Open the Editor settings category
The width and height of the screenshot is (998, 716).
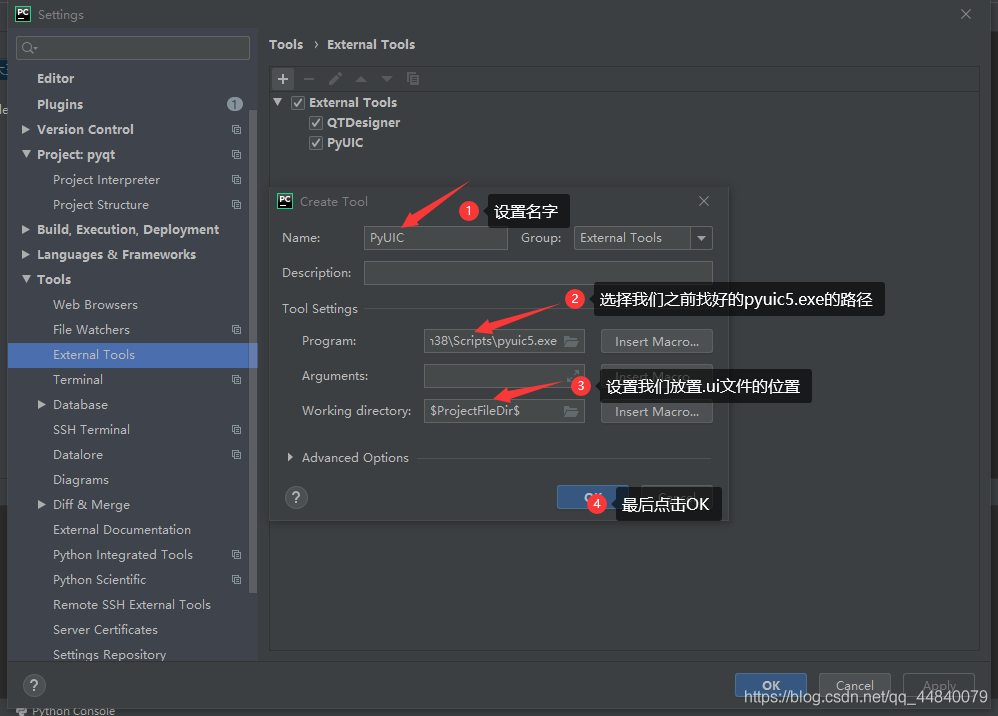click(x=55, y=79)
